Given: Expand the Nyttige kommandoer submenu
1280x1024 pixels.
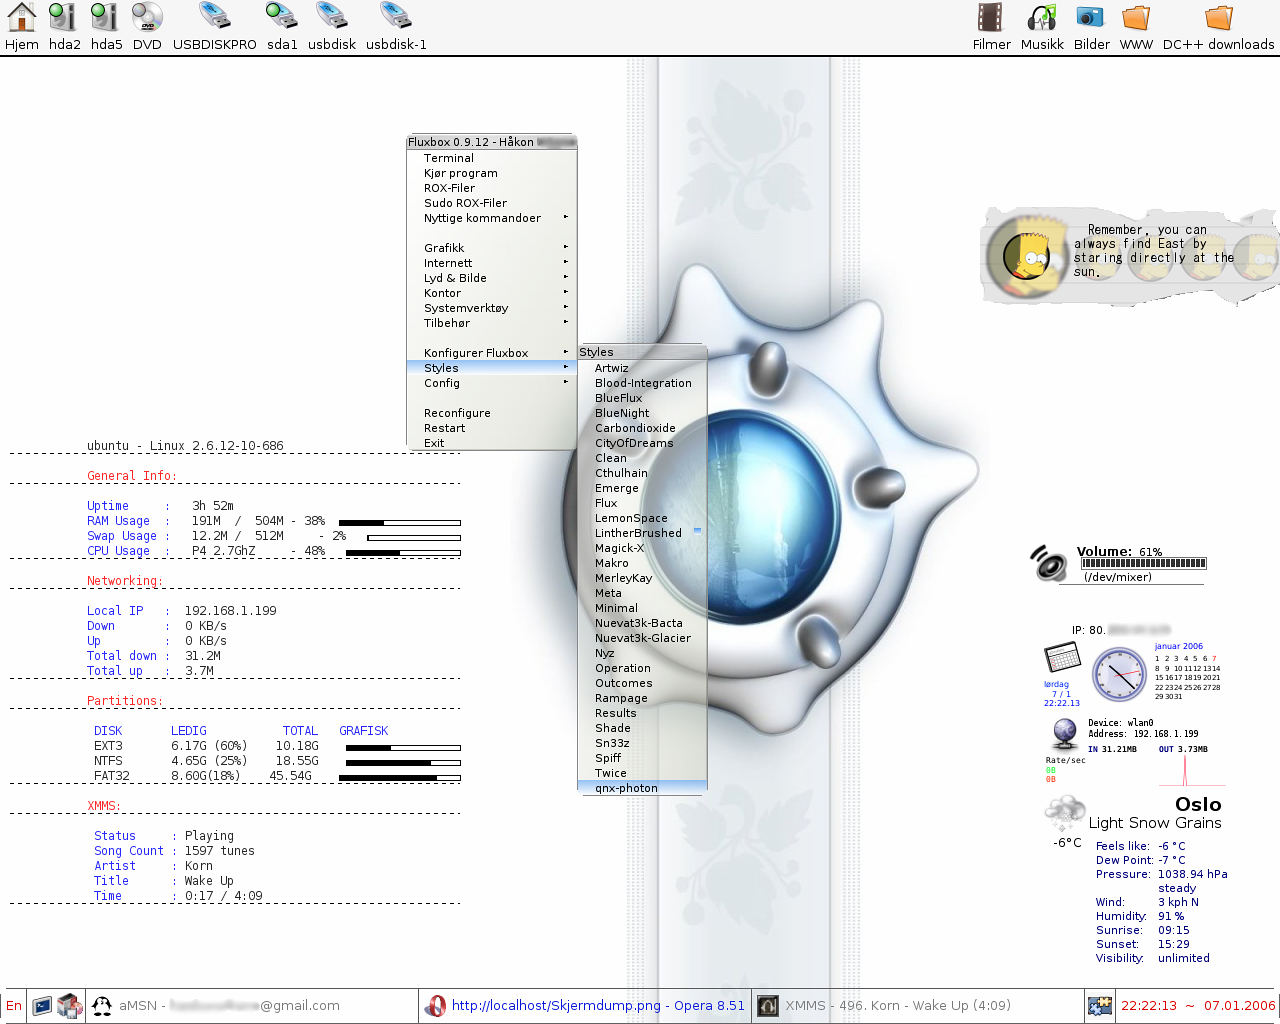Looking at the screenshot, I should (492, 218).
